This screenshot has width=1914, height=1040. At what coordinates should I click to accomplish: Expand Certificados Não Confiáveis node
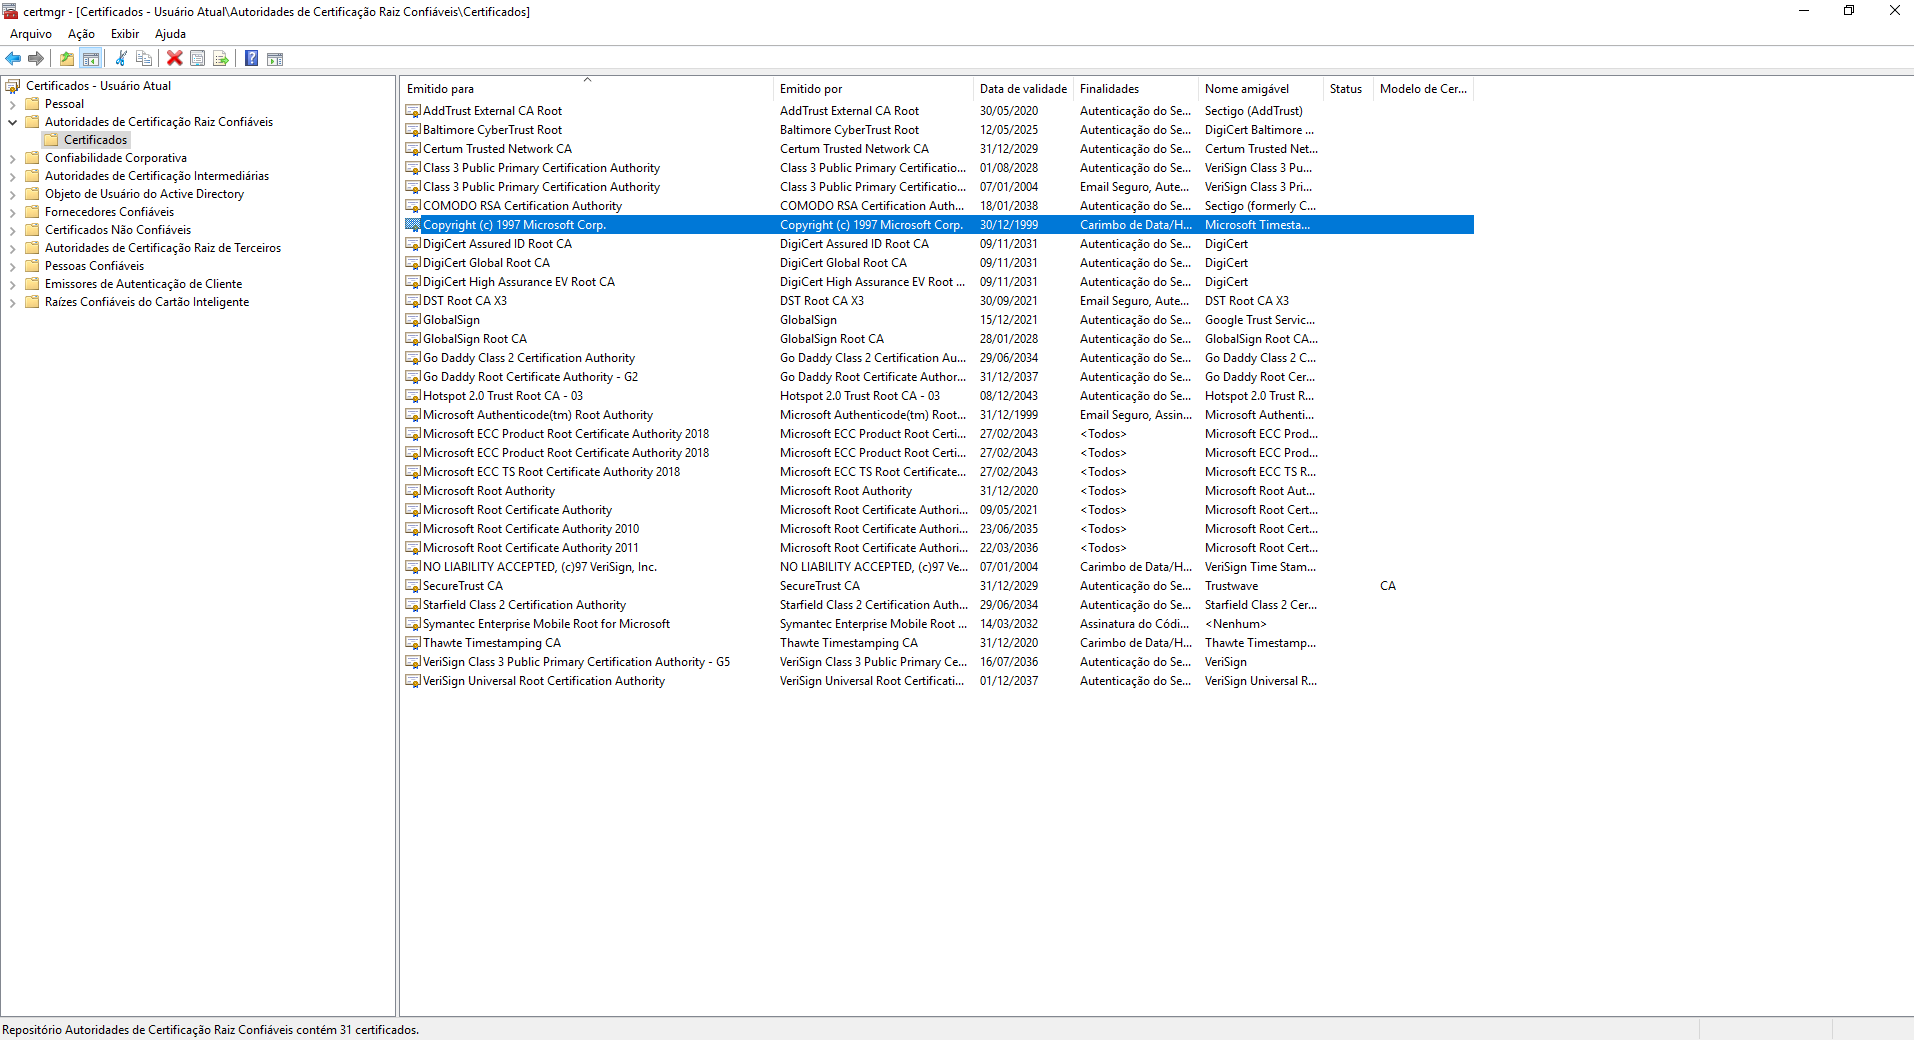click(x=12, y=230)
